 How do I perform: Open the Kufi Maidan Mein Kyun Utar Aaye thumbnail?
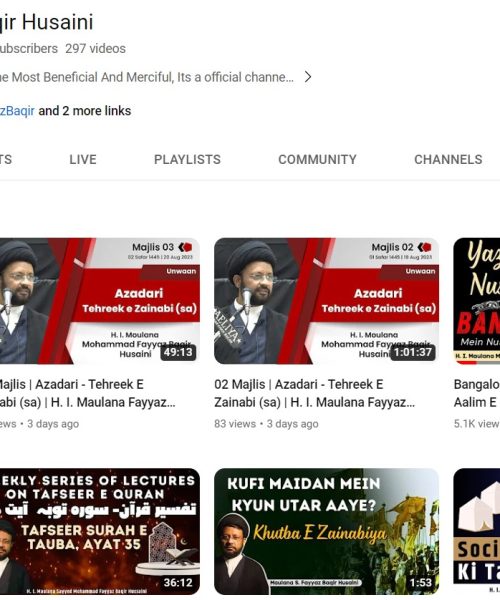coord(326,531)
